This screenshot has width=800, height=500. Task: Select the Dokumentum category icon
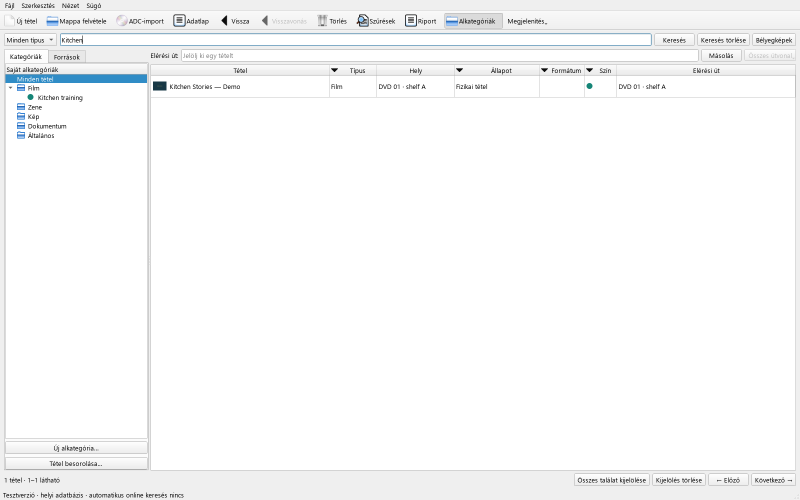pos(21,126)
